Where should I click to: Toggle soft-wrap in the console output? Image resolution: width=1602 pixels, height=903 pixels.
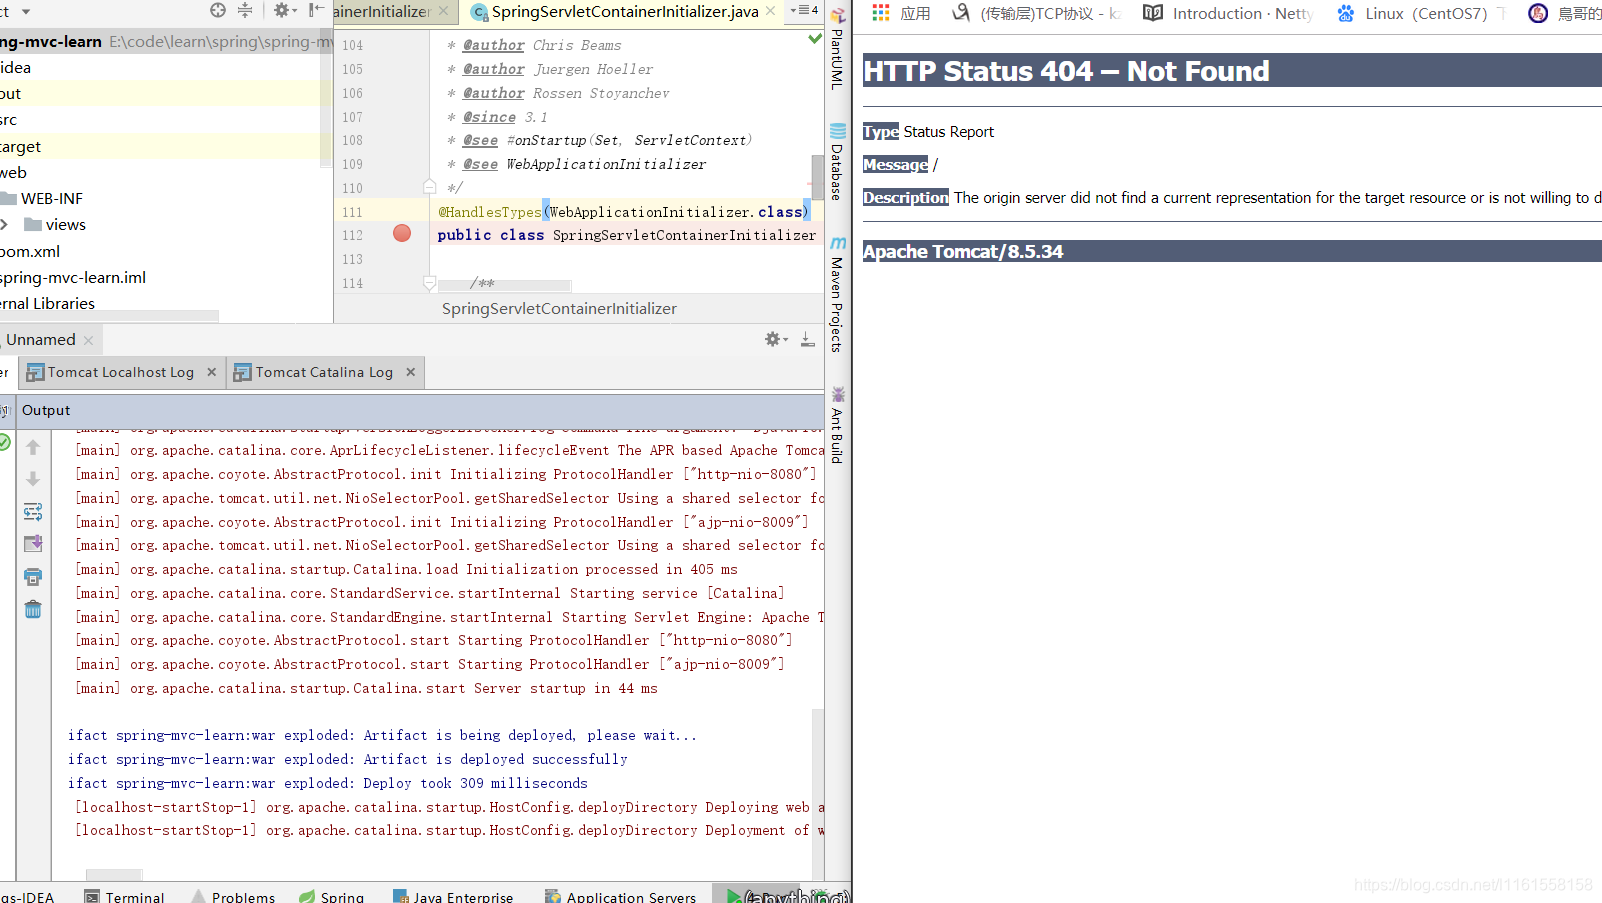33,512
